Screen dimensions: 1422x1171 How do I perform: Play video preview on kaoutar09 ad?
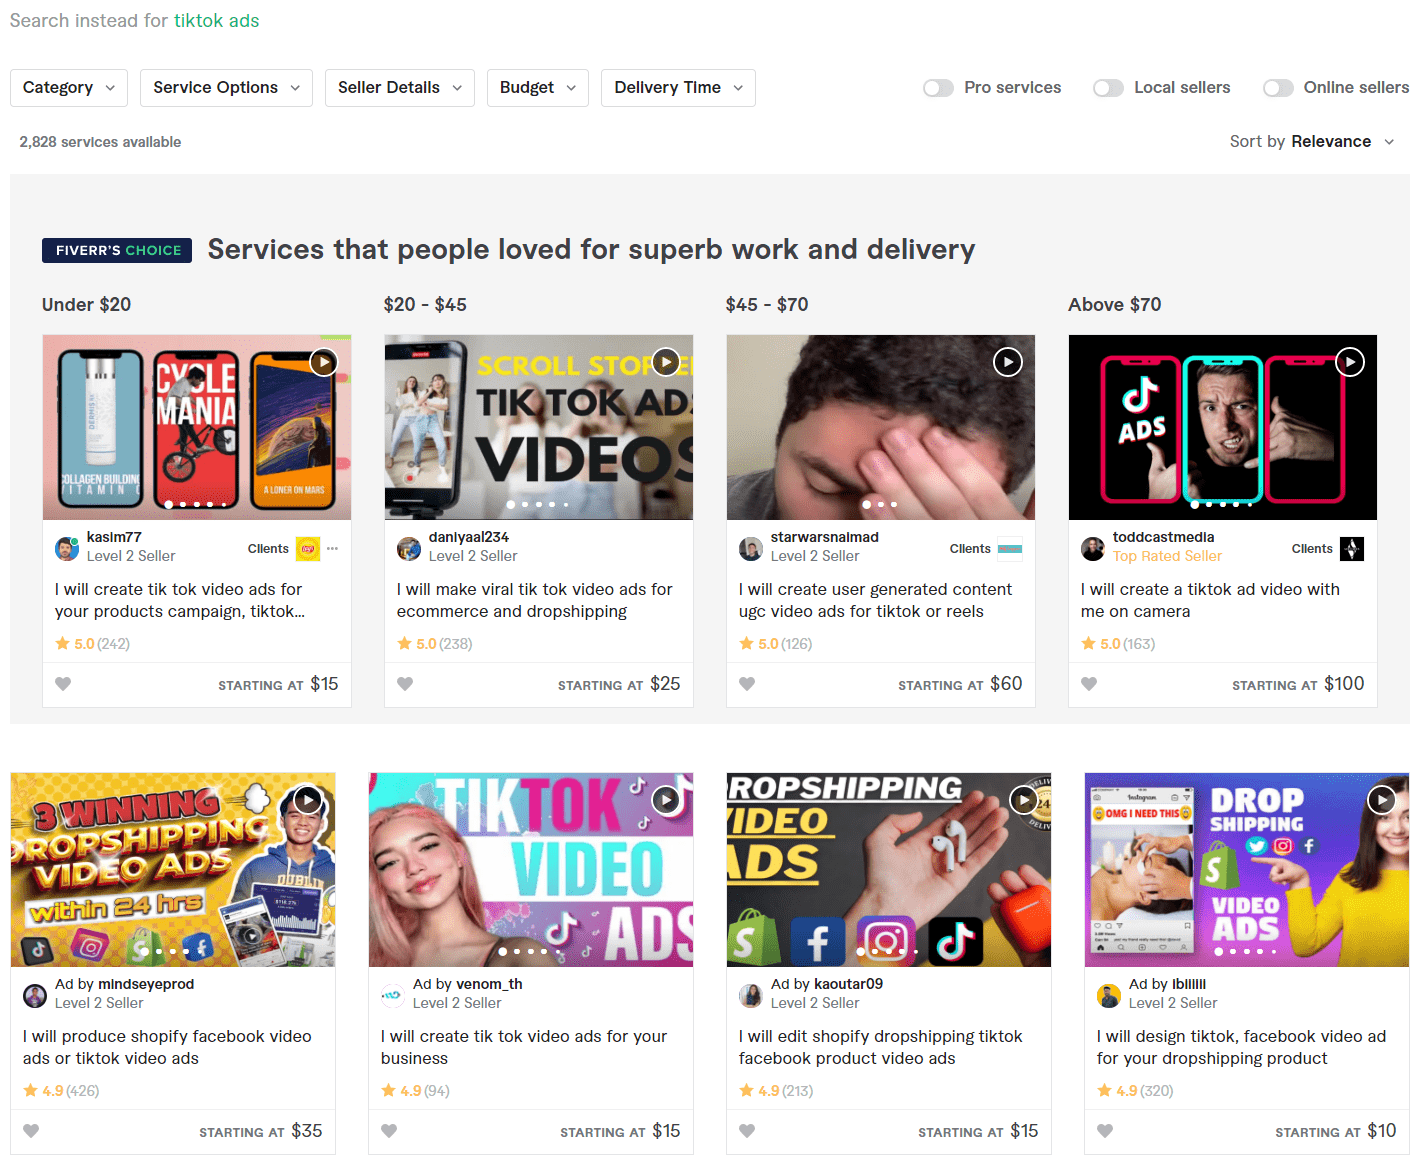(x=1024, y=800)
